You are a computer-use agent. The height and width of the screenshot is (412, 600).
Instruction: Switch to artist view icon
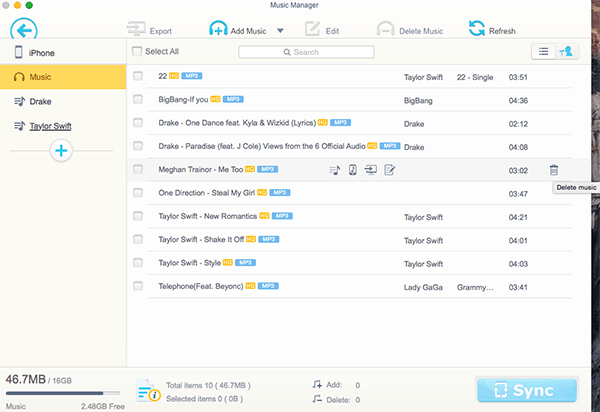pos(566,52)
